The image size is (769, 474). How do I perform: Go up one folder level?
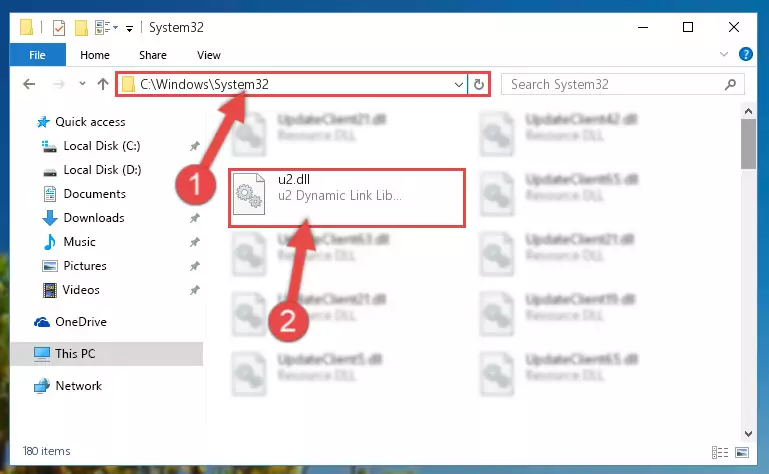coord(103,84)
